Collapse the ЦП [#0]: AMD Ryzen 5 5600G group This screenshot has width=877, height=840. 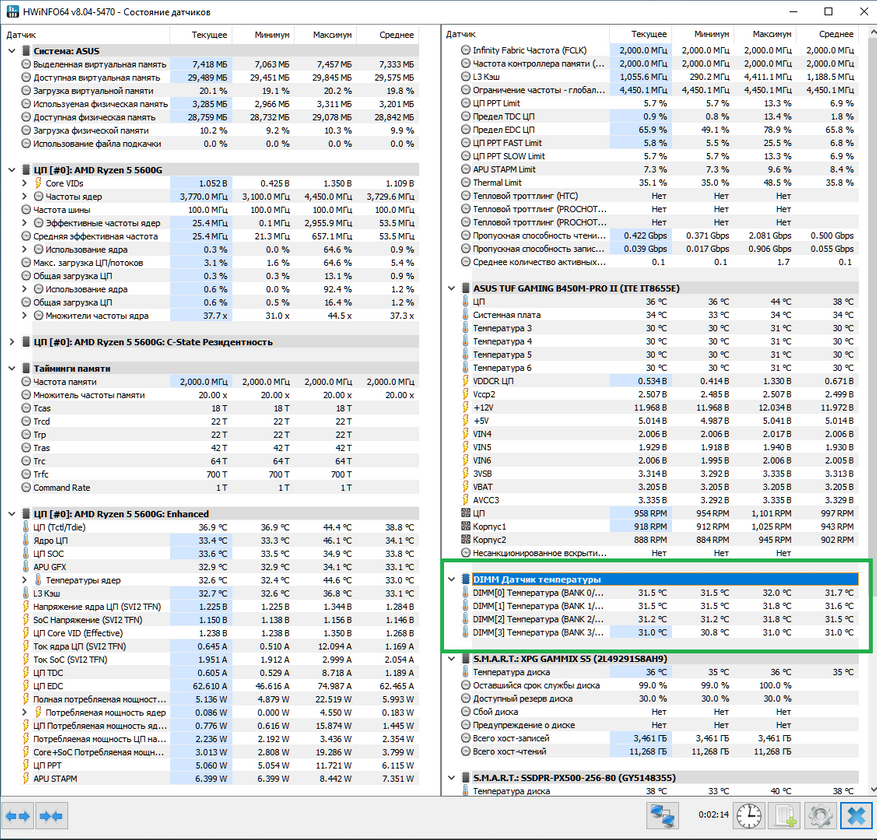click(12, 169)
